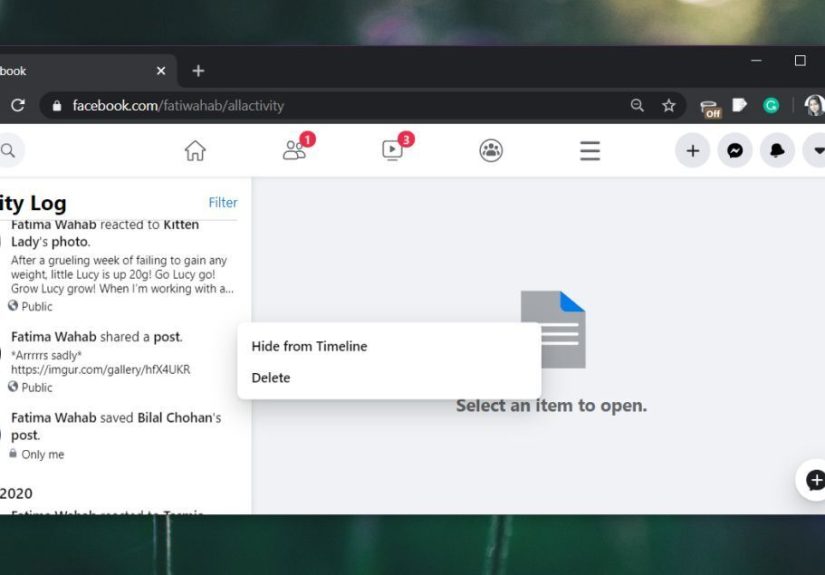Viewport: 825px width, 575px height.
Task: Click the 'After a grueling week' description text
Action: click(x=122, y=274)
